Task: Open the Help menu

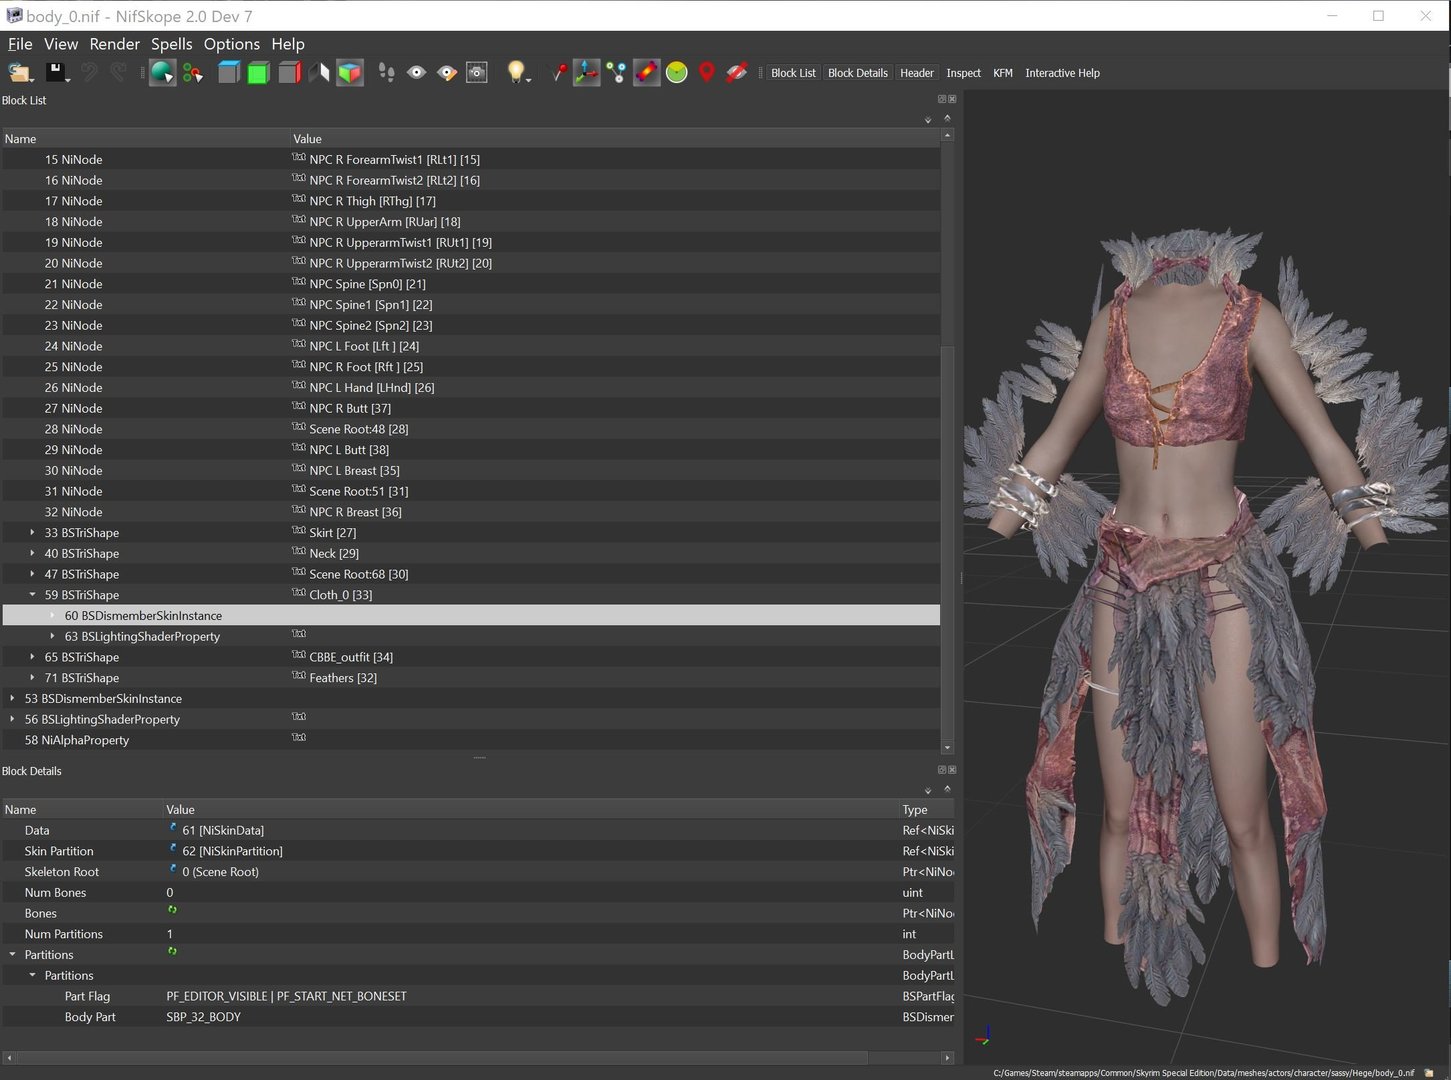Action: [x=288, y=44]
